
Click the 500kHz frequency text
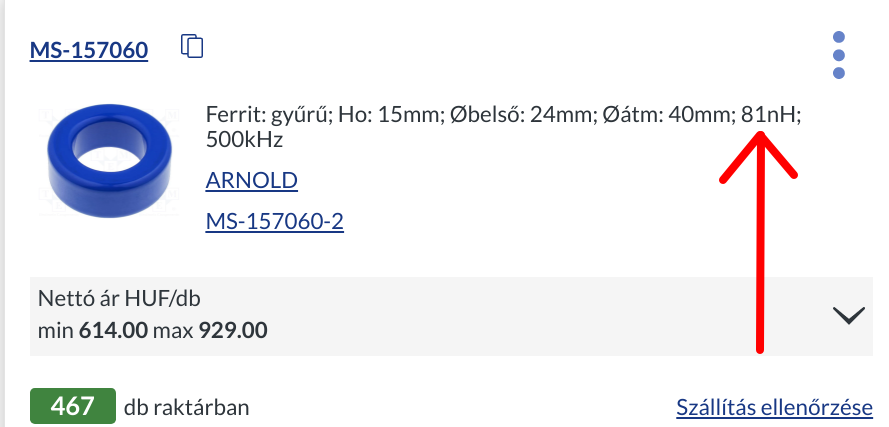[244, 140]
